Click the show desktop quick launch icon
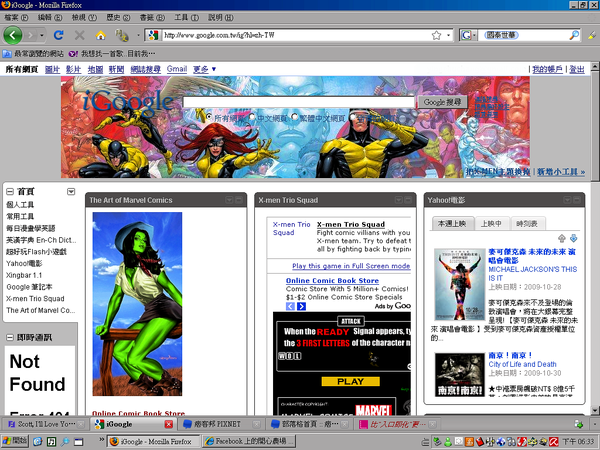Screen dimensions: 600x450 78,442
